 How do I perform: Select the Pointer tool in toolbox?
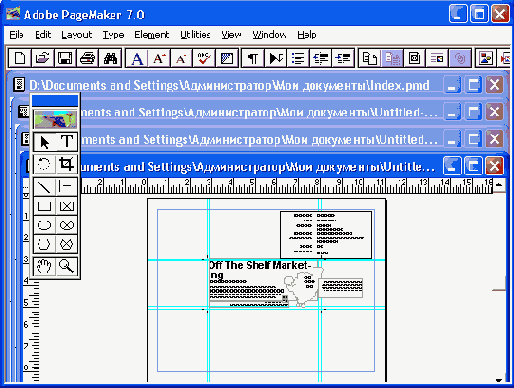pos(44,142)
